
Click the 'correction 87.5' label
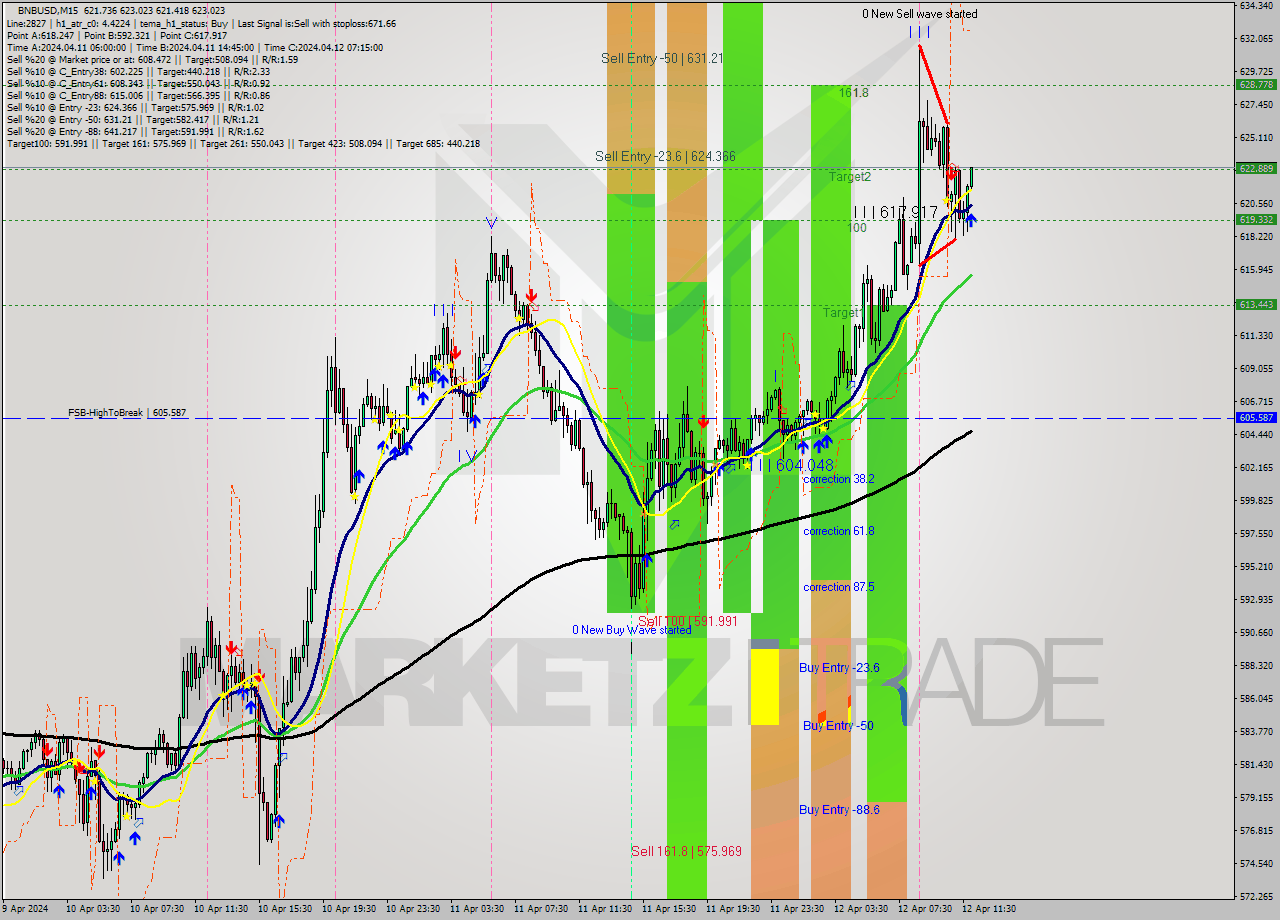(838, 587)
